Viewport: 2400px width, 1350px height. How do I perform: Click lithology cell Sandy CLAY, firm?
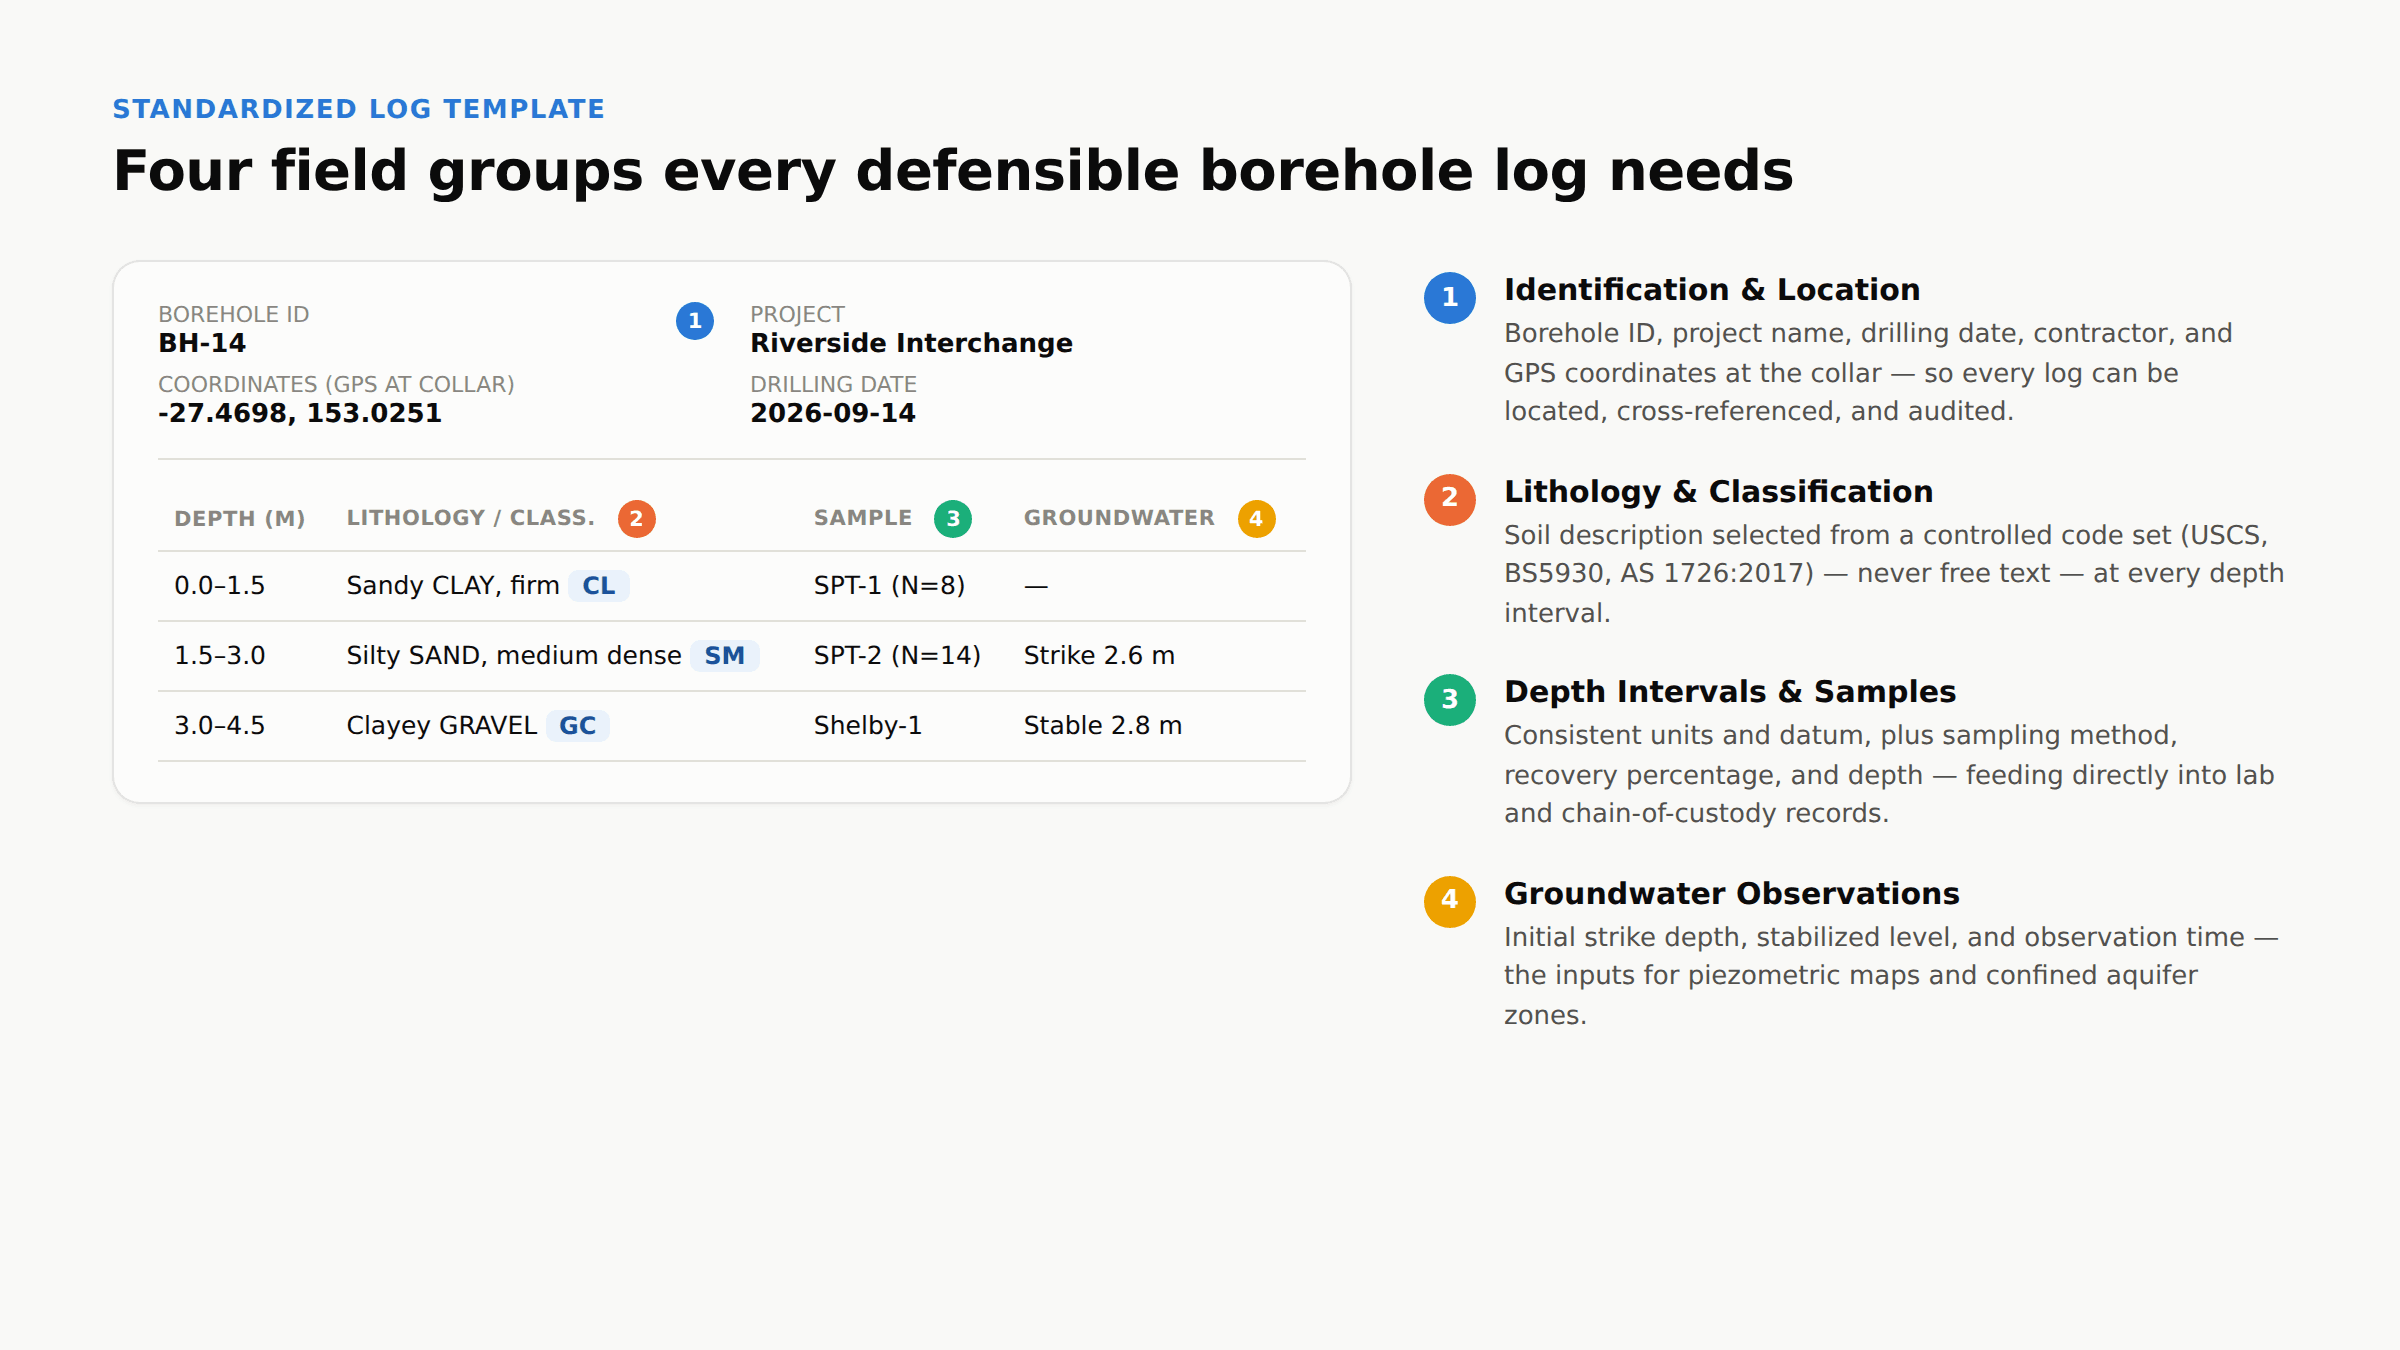[x=453, y=586]
